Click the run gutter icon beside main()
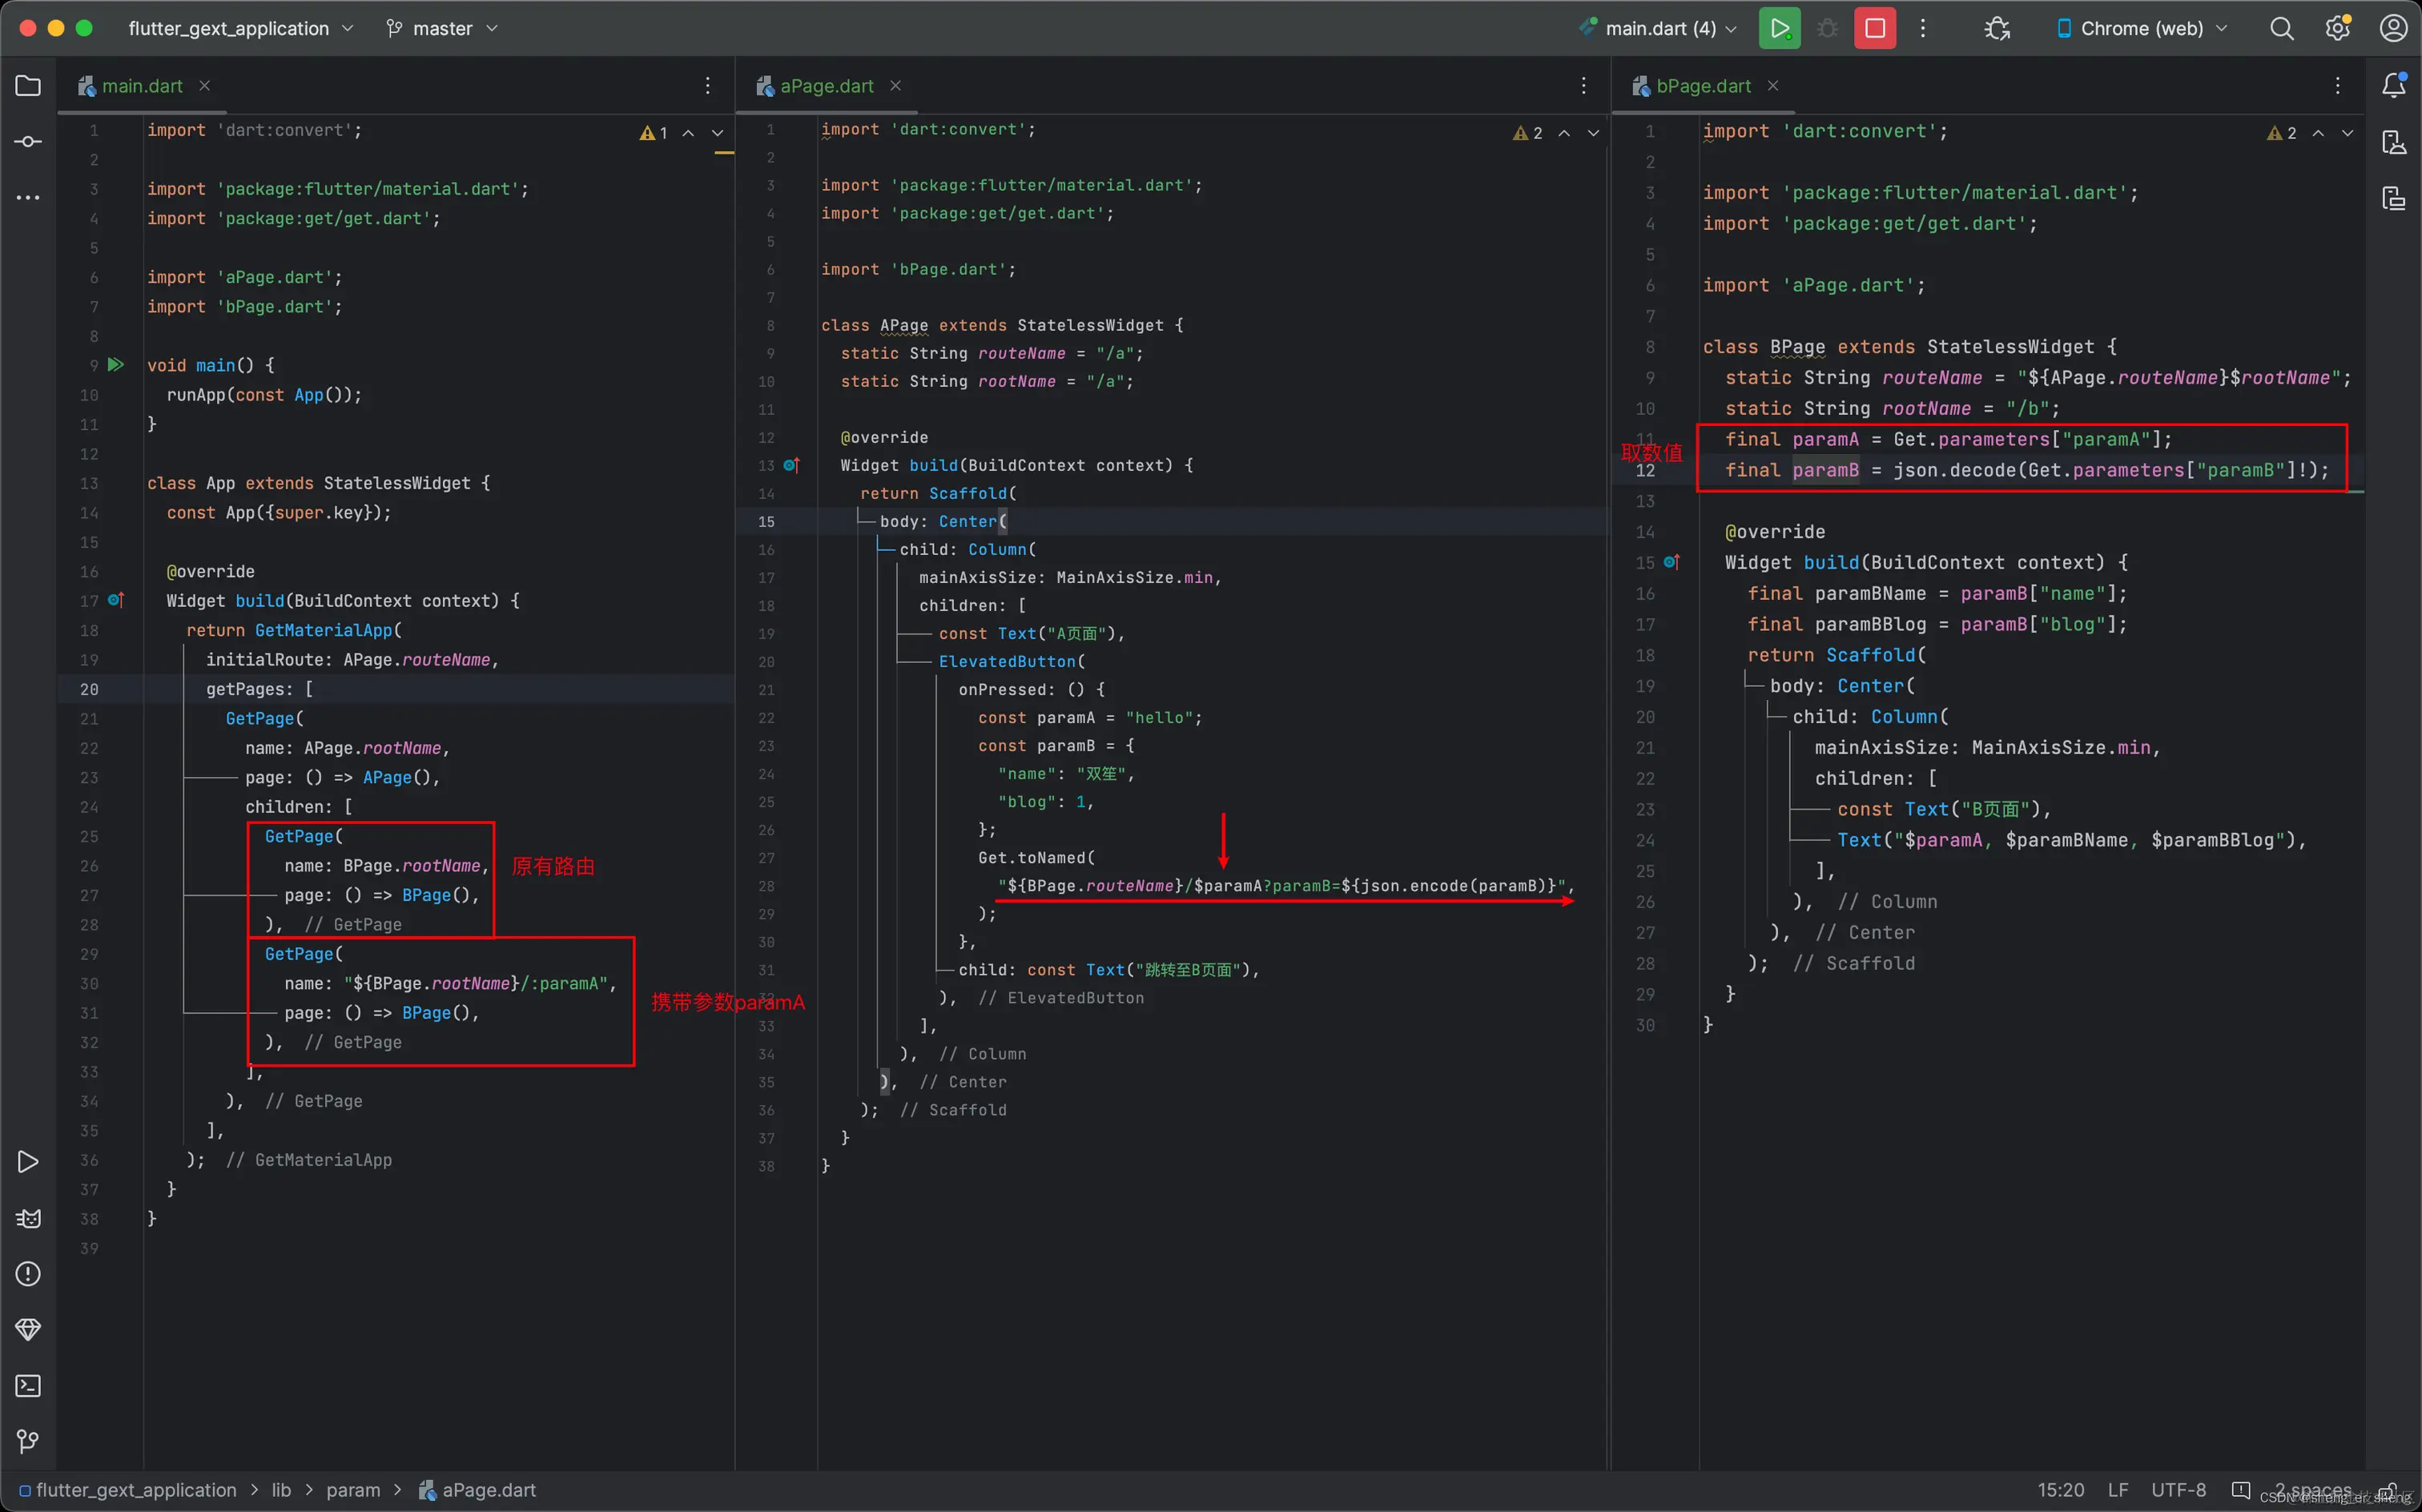Screen dimensions: 2422x1512 click(x=116, y=365)
